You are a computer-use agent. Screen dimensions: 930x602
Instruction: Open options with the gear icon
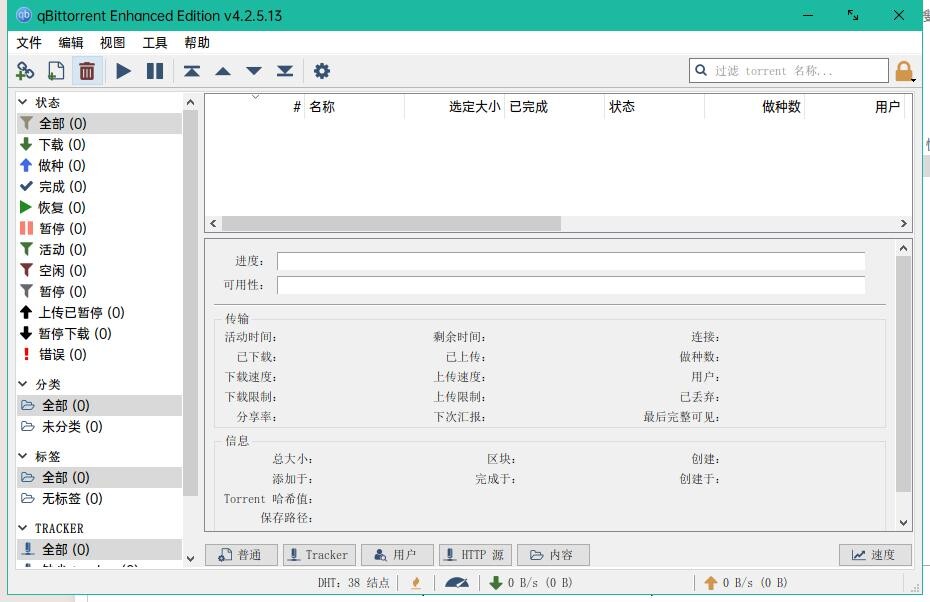(x=321, y=71)
